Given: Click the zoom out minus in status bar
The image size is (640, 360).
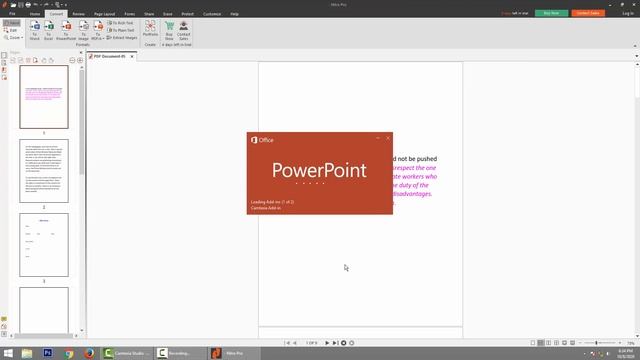Looking at the screenshot, I should [580, 343].
